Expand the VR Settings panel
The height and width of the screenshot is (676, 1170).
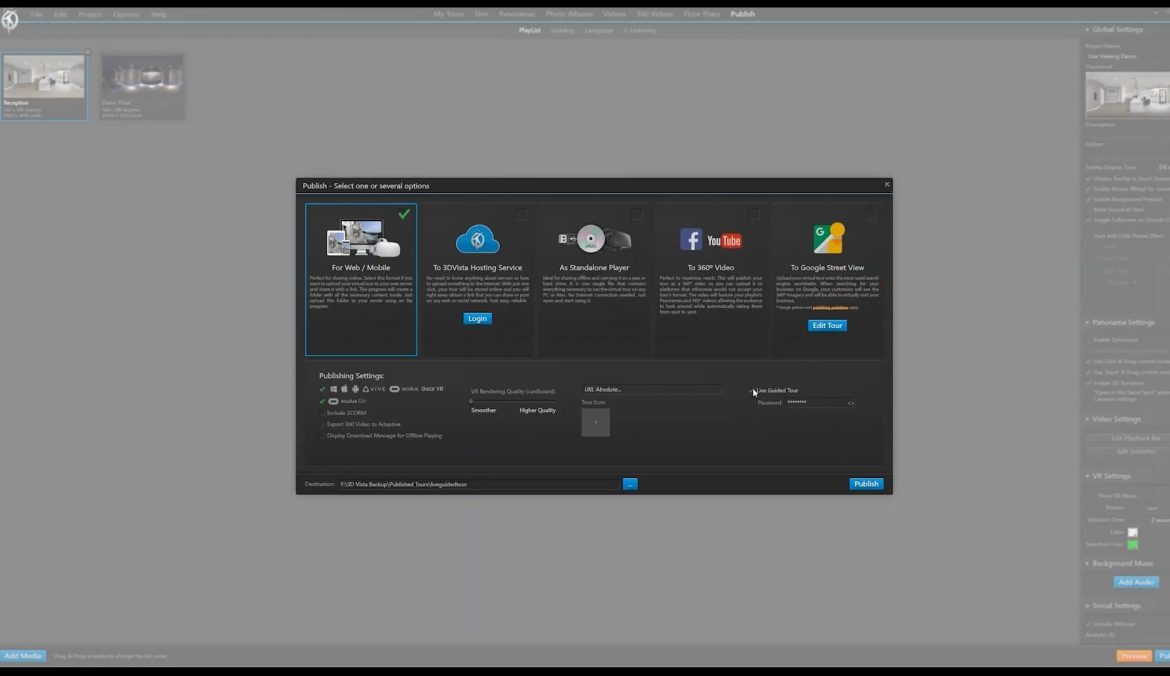point(1087,475)
